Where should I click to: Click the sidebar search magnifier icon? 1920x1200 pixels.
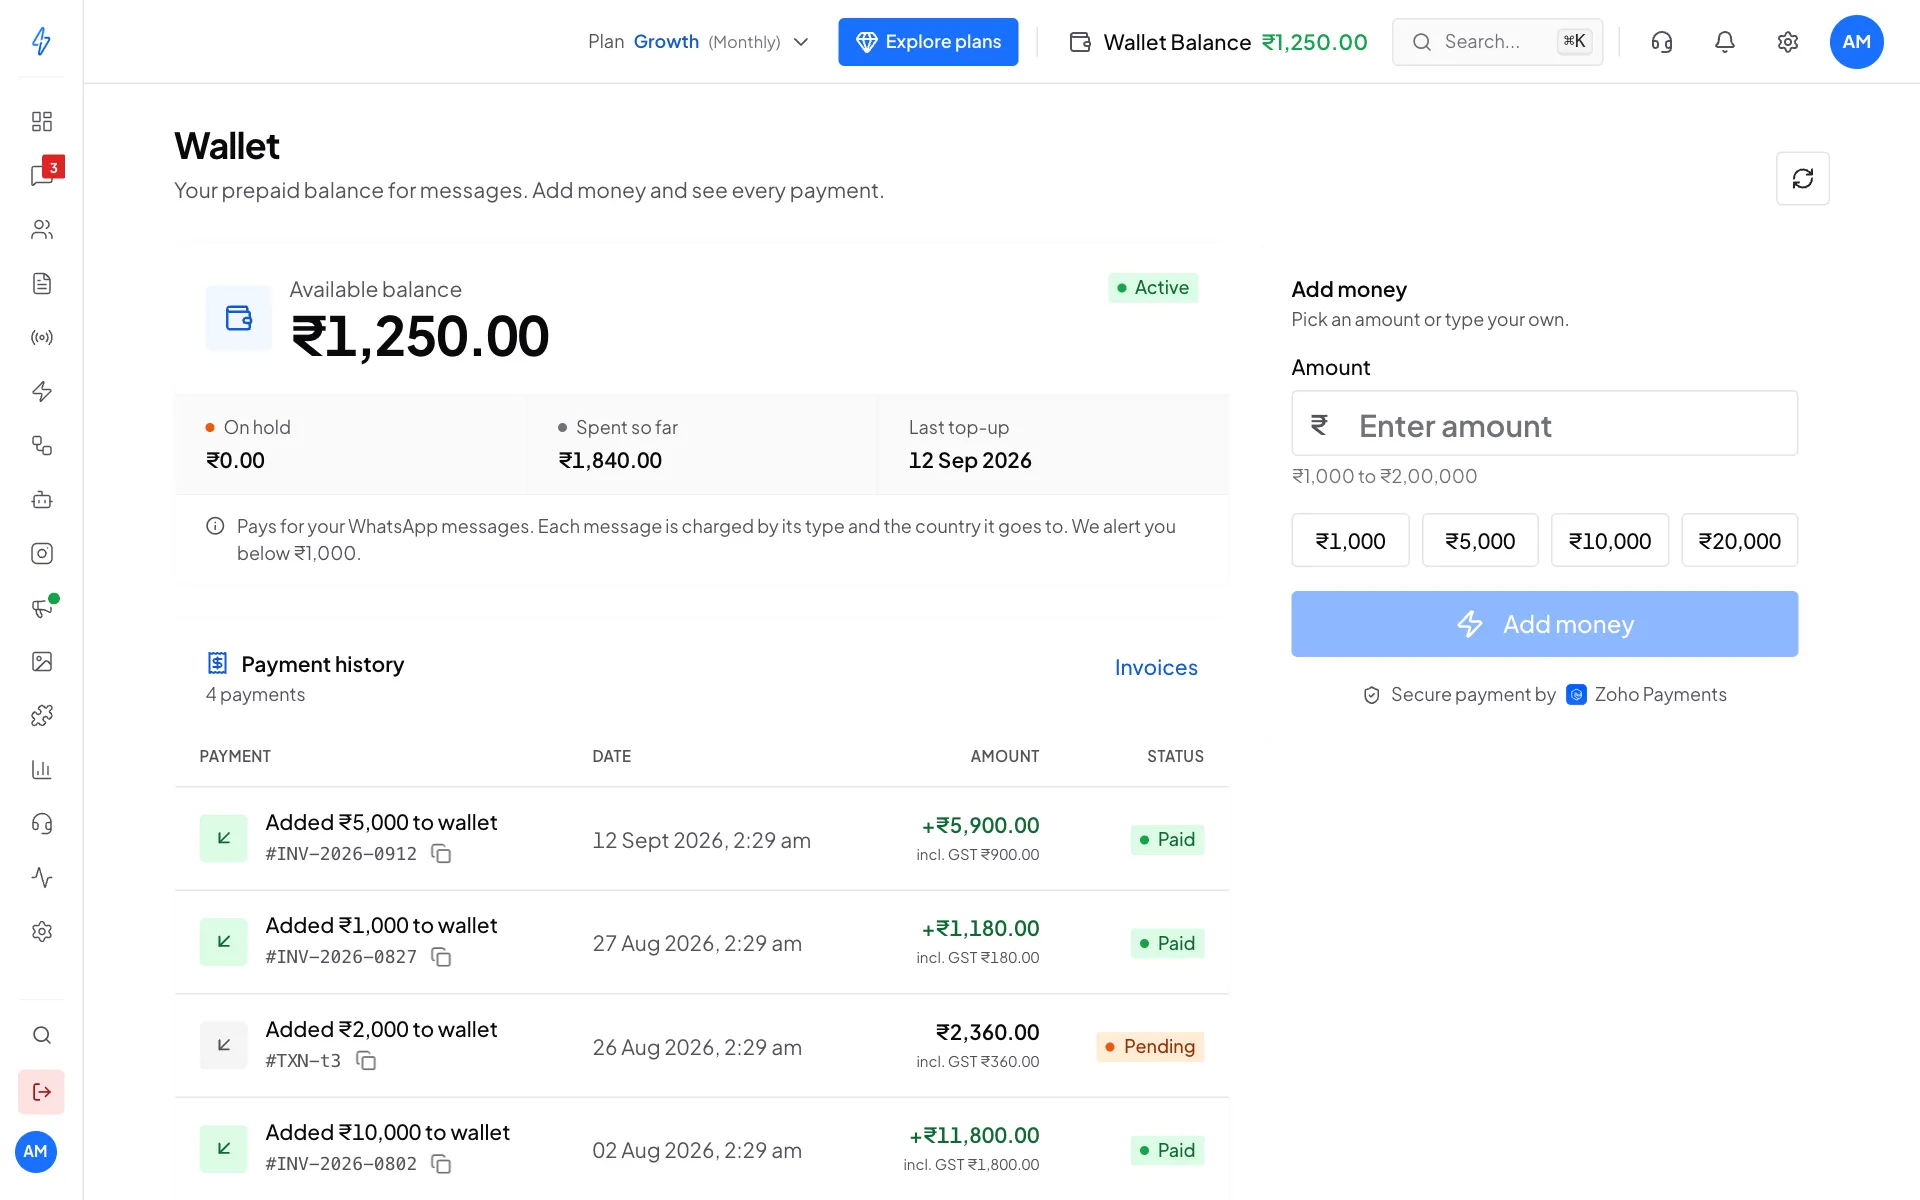click(41, 1035)
